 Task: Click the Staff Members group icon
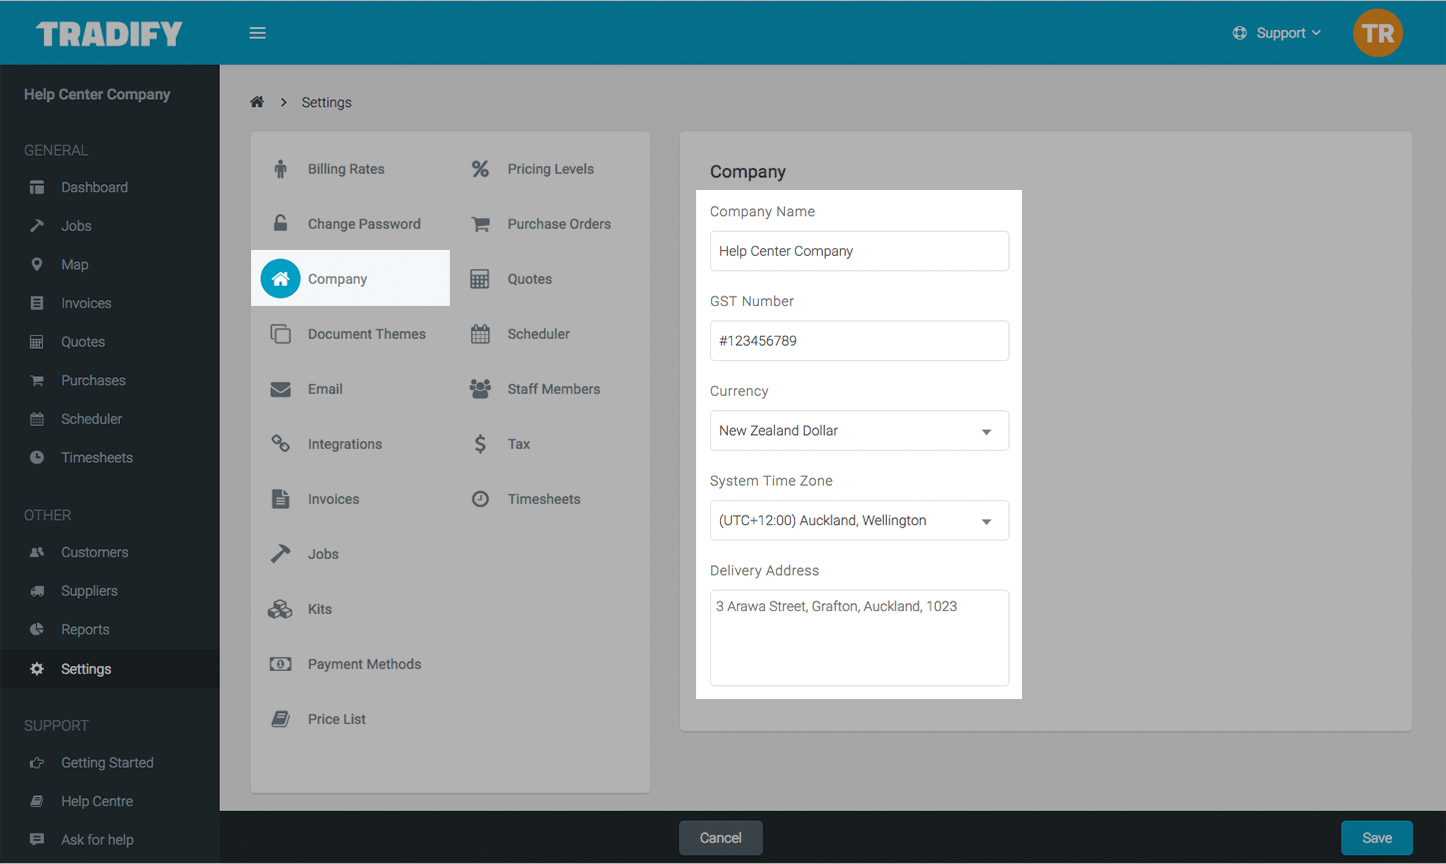(480, 389)
